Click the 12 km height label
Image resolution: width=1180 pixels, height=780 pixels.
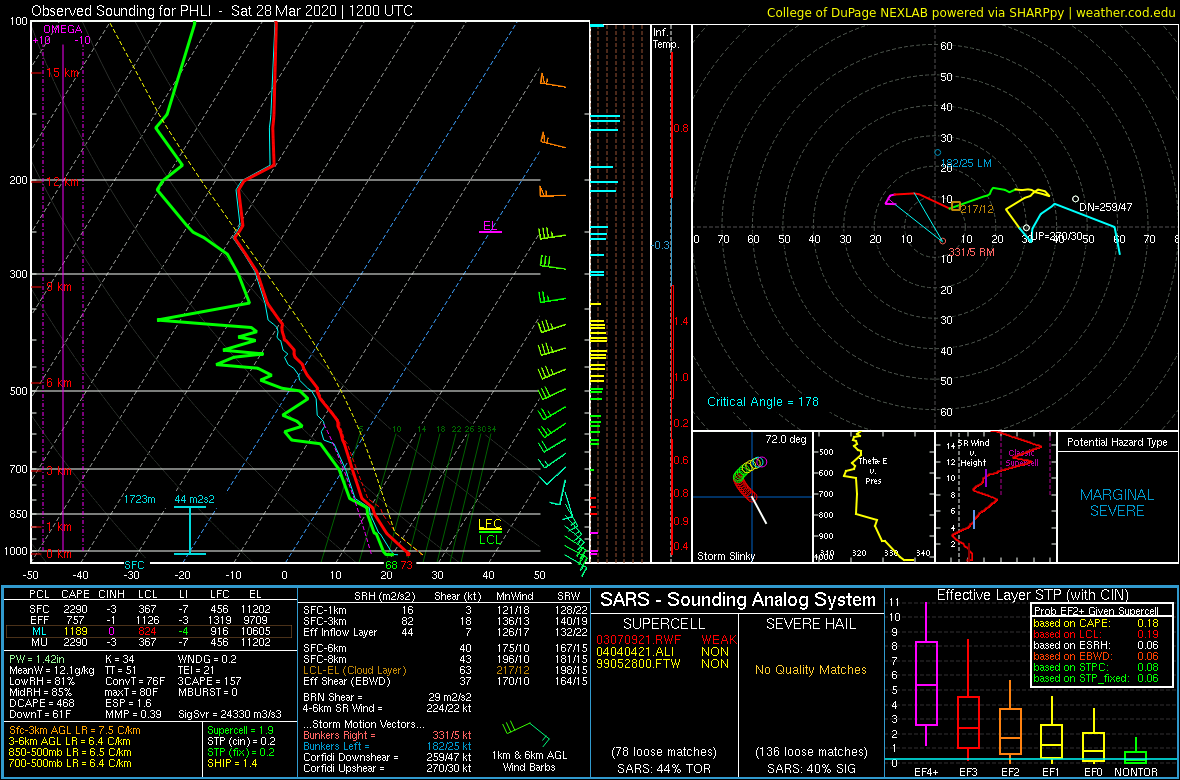tap(62, 181)
